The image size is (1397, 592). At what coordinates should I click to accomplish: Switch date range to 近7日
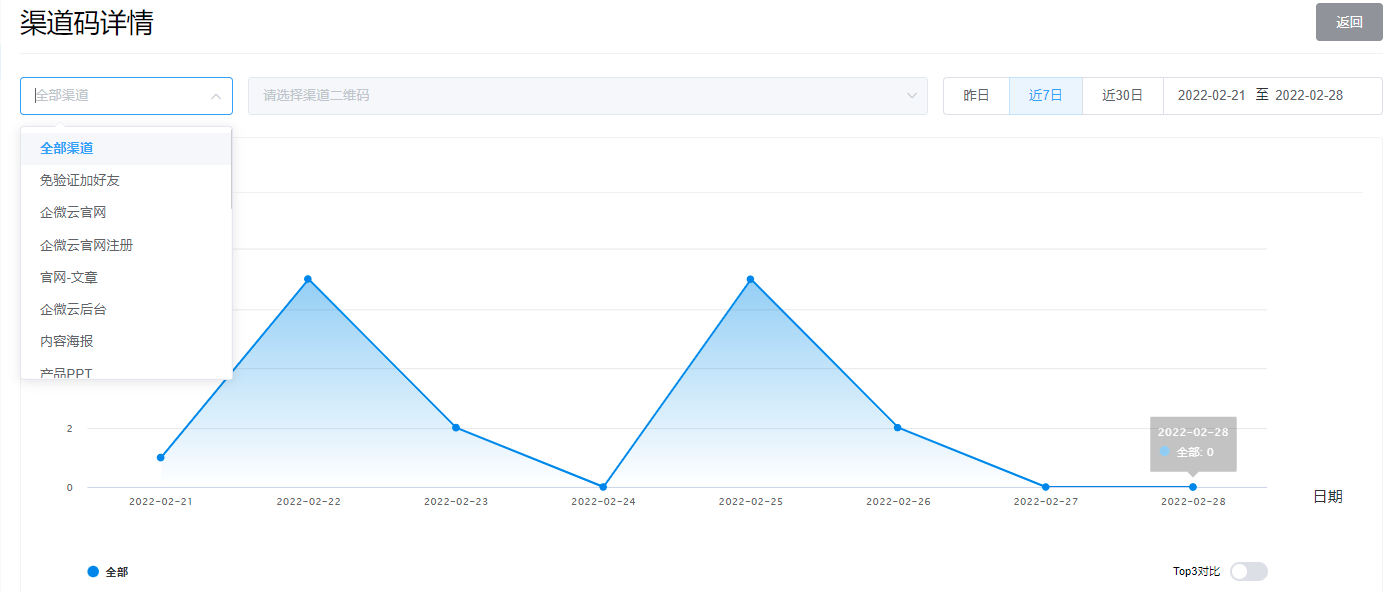tap(1046, 96)
